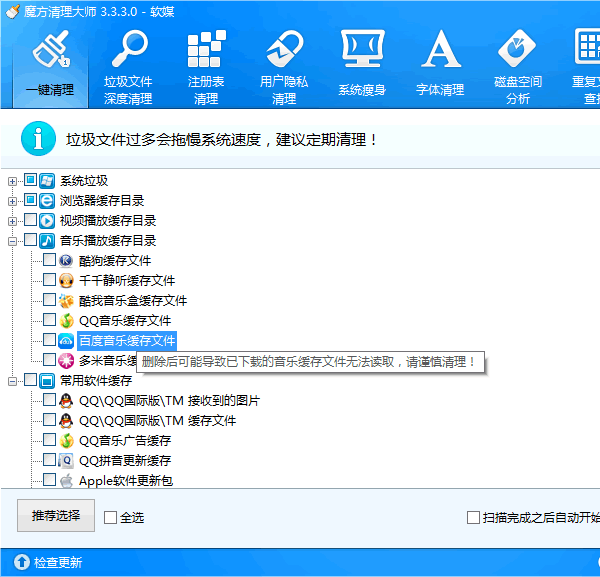
Task: Open the 注册表清理 tool
Action: pos(206,65)
